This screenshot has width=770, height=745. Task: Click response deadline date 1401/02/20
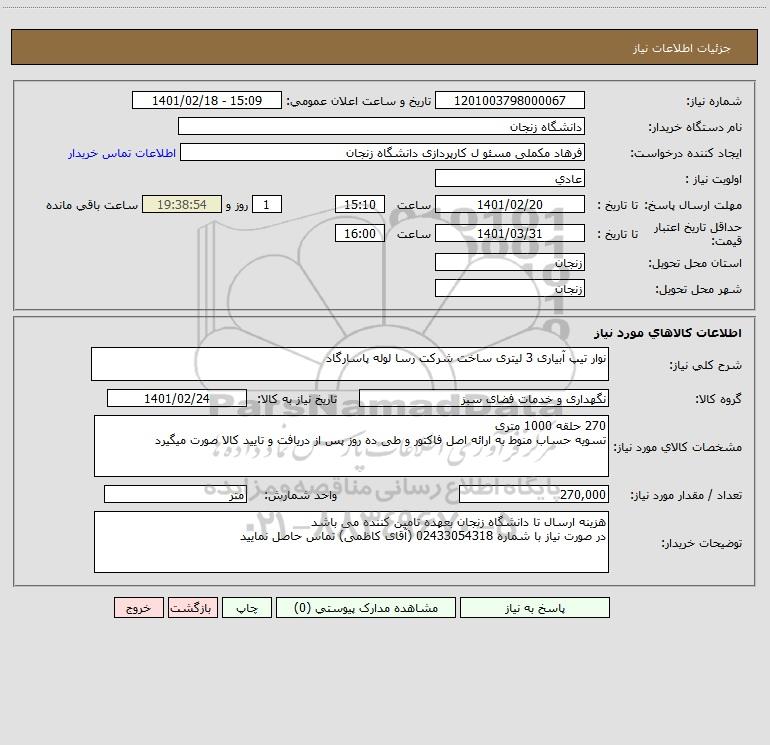tap(510, 204)
